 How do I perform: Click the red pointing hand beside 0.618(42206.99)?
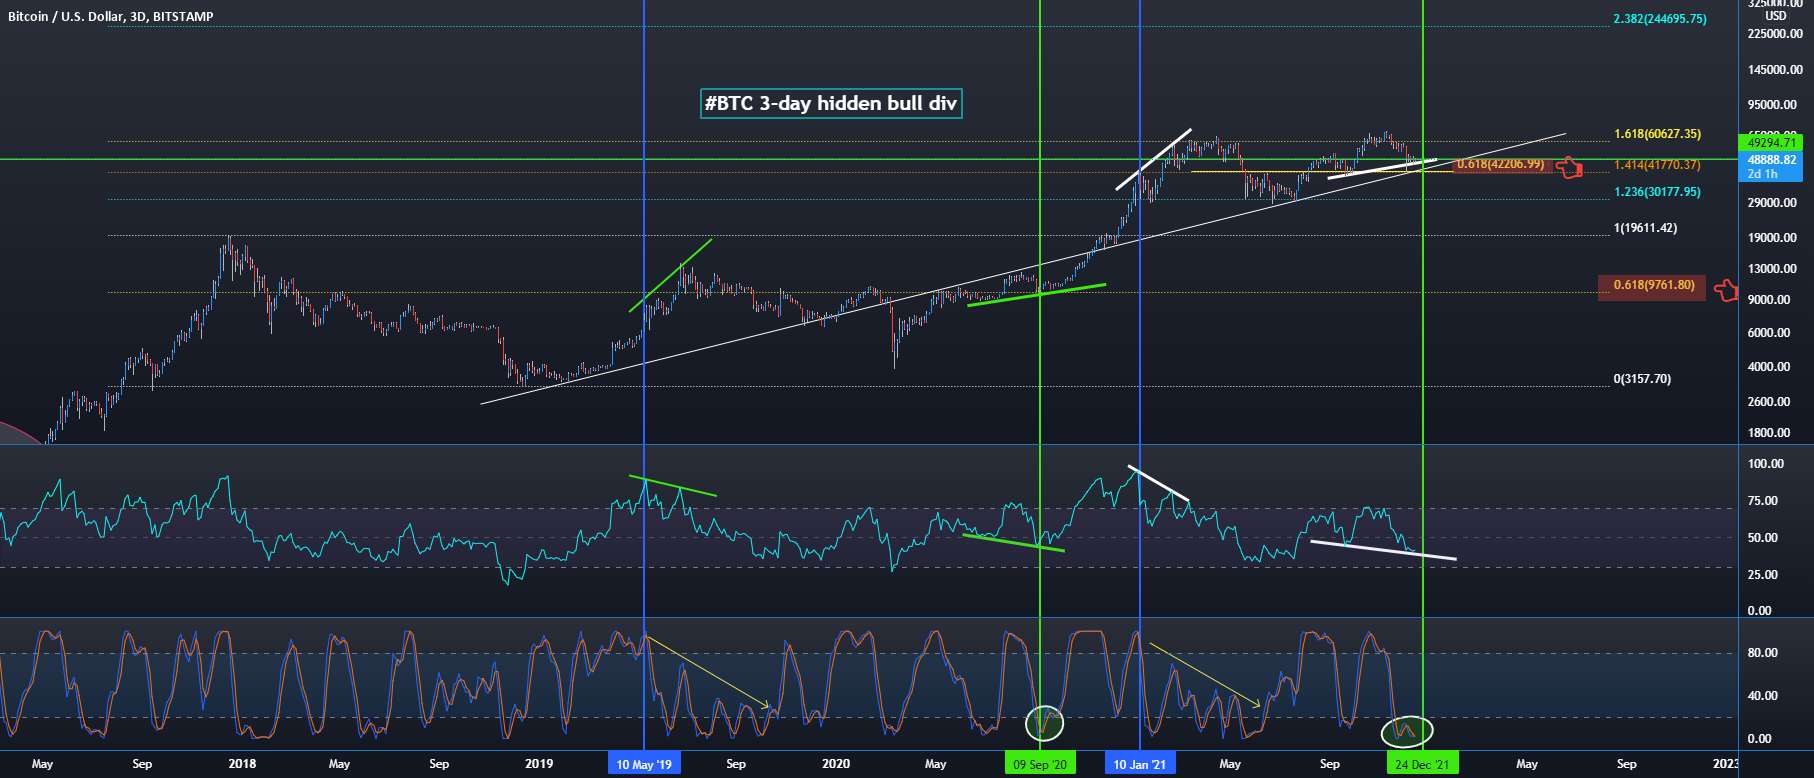pyautogui.click(x=1570, y=167)
